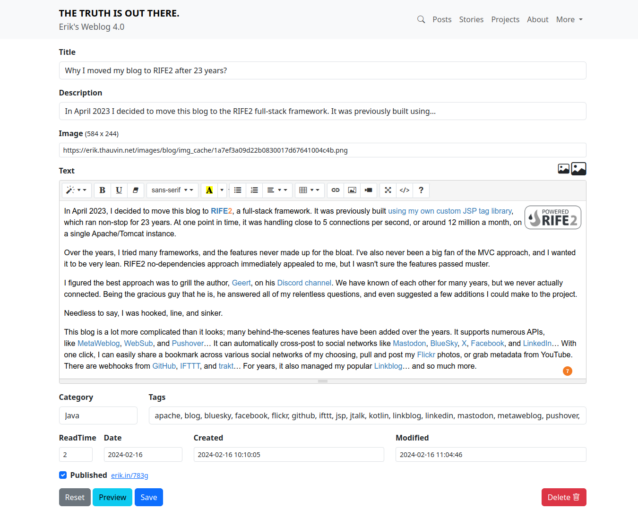Viewport: 638px width, 510px height.
Task: Click the Flickr link
Action: coord(426,355)
